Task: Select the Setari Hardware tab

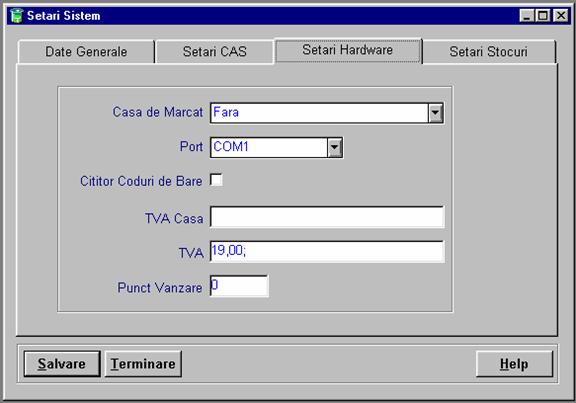Action: (x=348, y=50)
